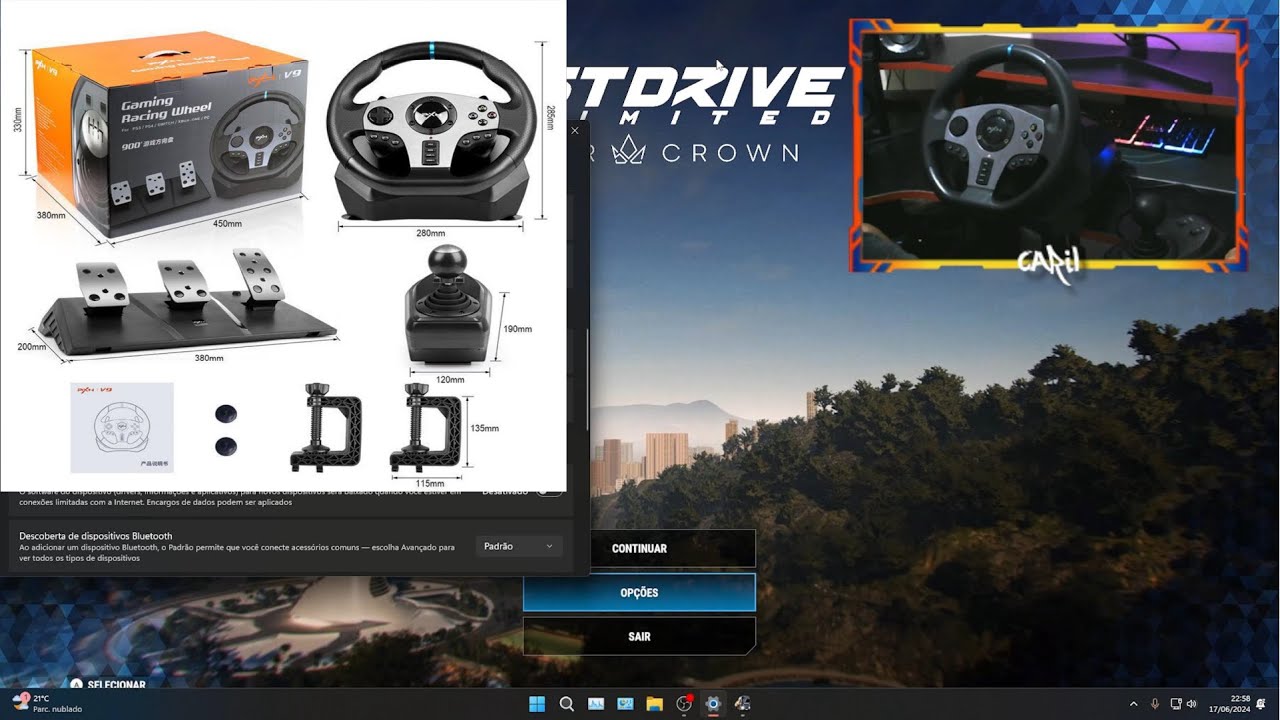The image size is (1280, 720).
Task: Open volume control in system tray
Action: click(1191, 704)
